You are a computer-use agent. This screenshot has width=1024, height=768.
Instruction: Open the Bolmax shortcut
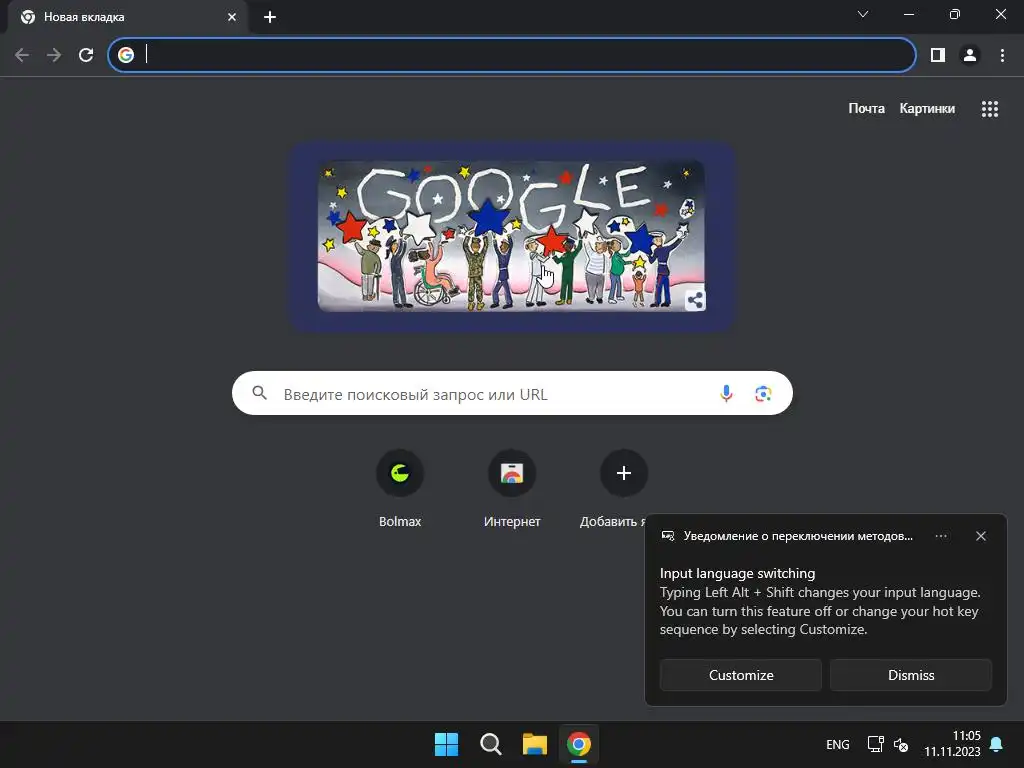(x=400, y=488)
